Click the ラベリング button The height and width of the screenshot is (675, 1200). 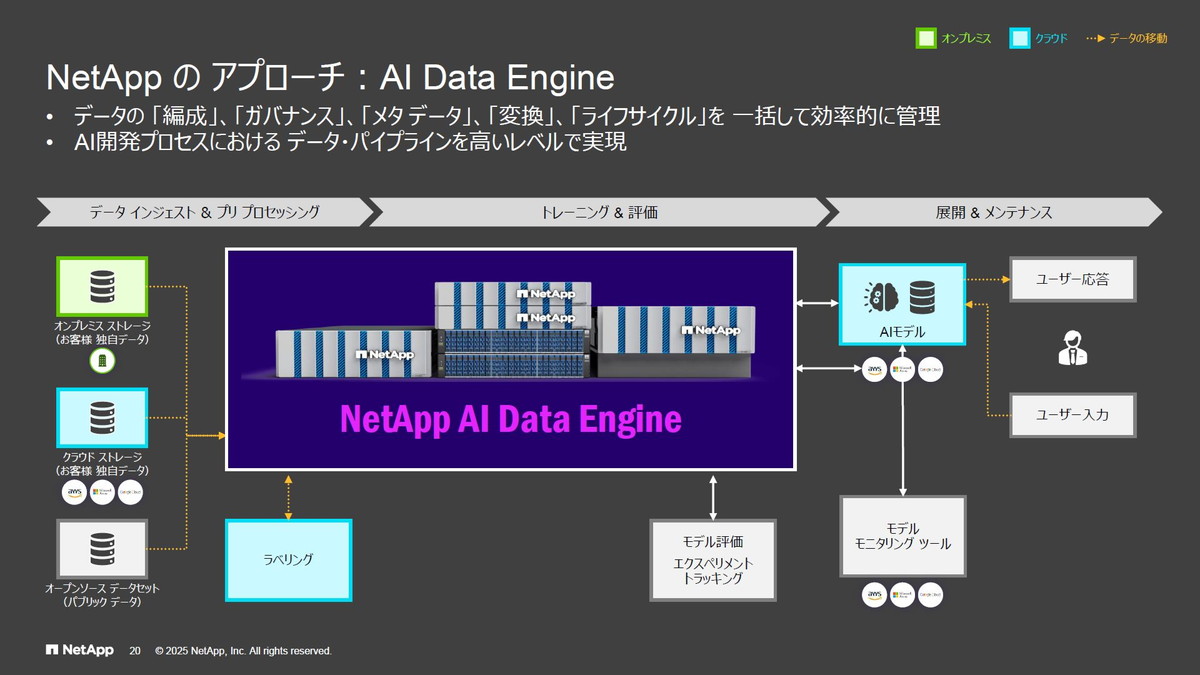point(288,559)
